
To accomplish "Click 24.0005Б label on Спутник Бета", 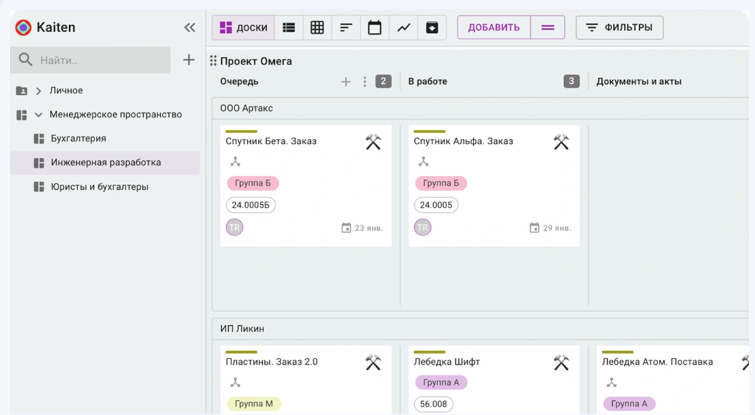I will (x=250, y=205).
